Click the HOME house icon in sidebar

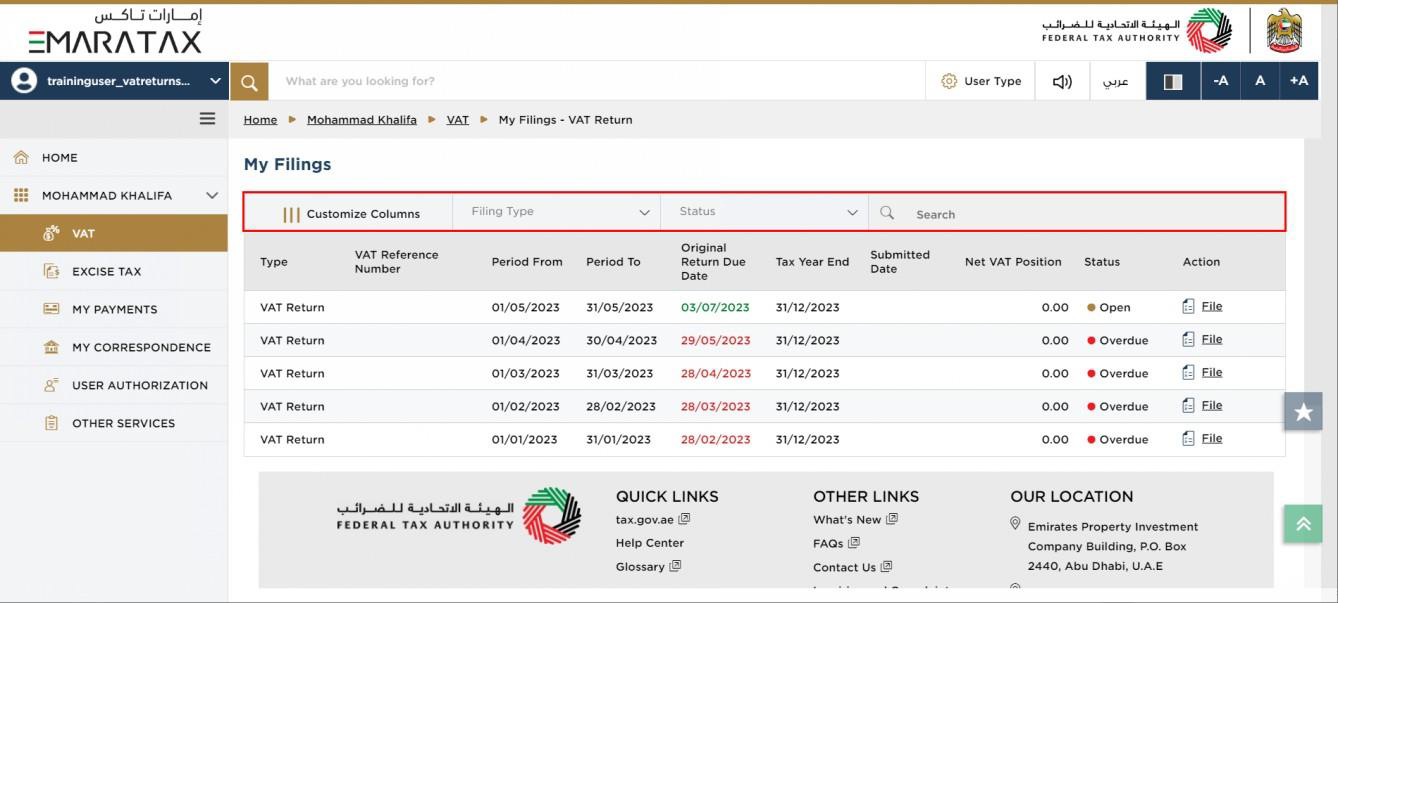(20, 157)
